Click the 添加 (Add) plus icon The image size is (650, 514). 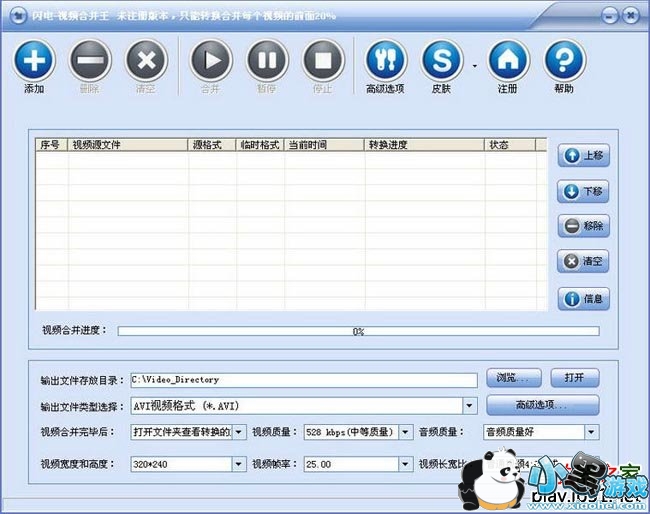click(x=34, y=60)
